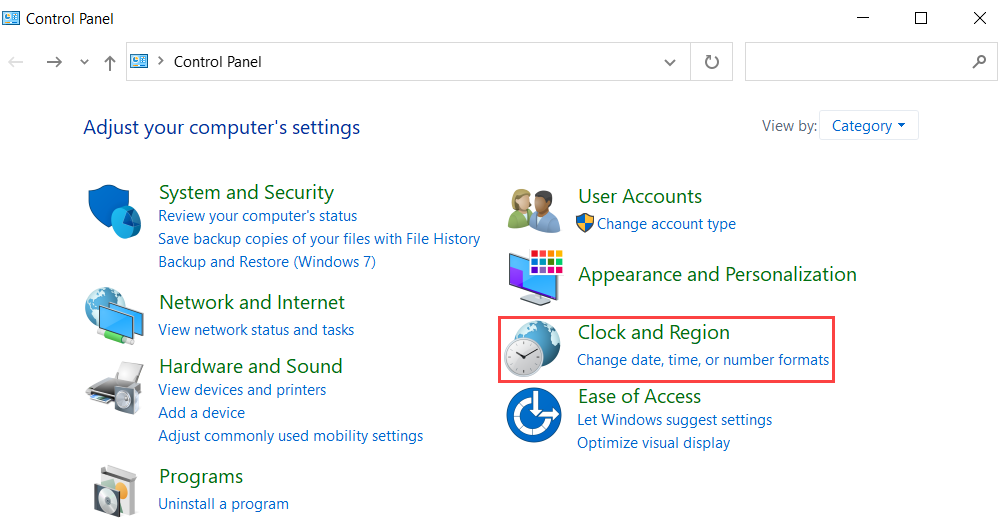Click the Forward navigation arrow

pos(54,62)
